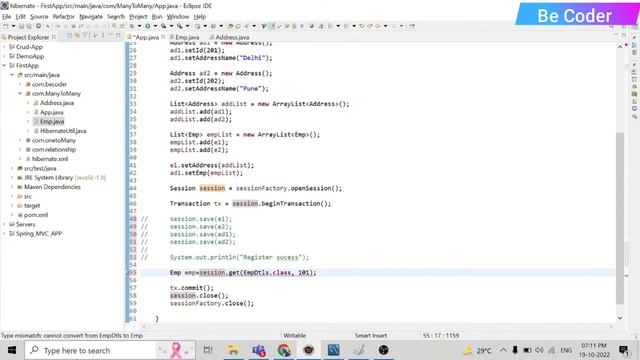
Task: Expand the DemoApp project node
Action: point(4,56)
